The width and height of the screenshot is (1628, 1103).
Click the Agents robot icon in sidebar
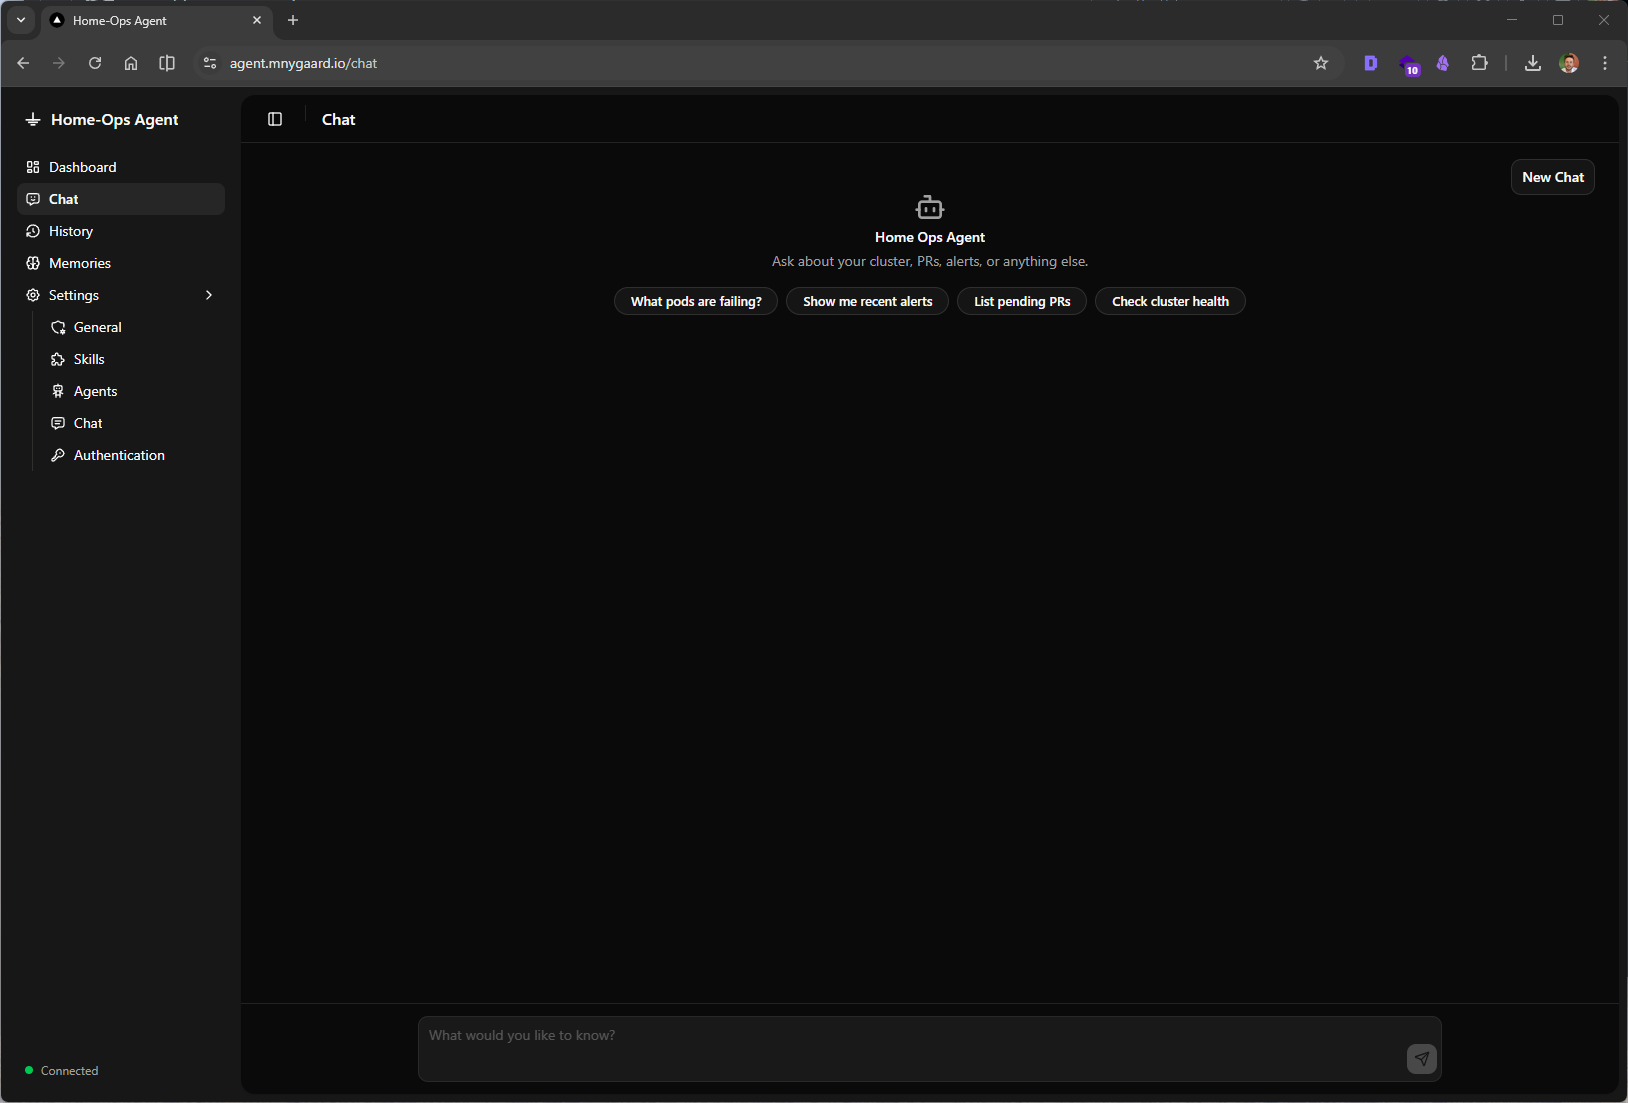pos(58,391)
